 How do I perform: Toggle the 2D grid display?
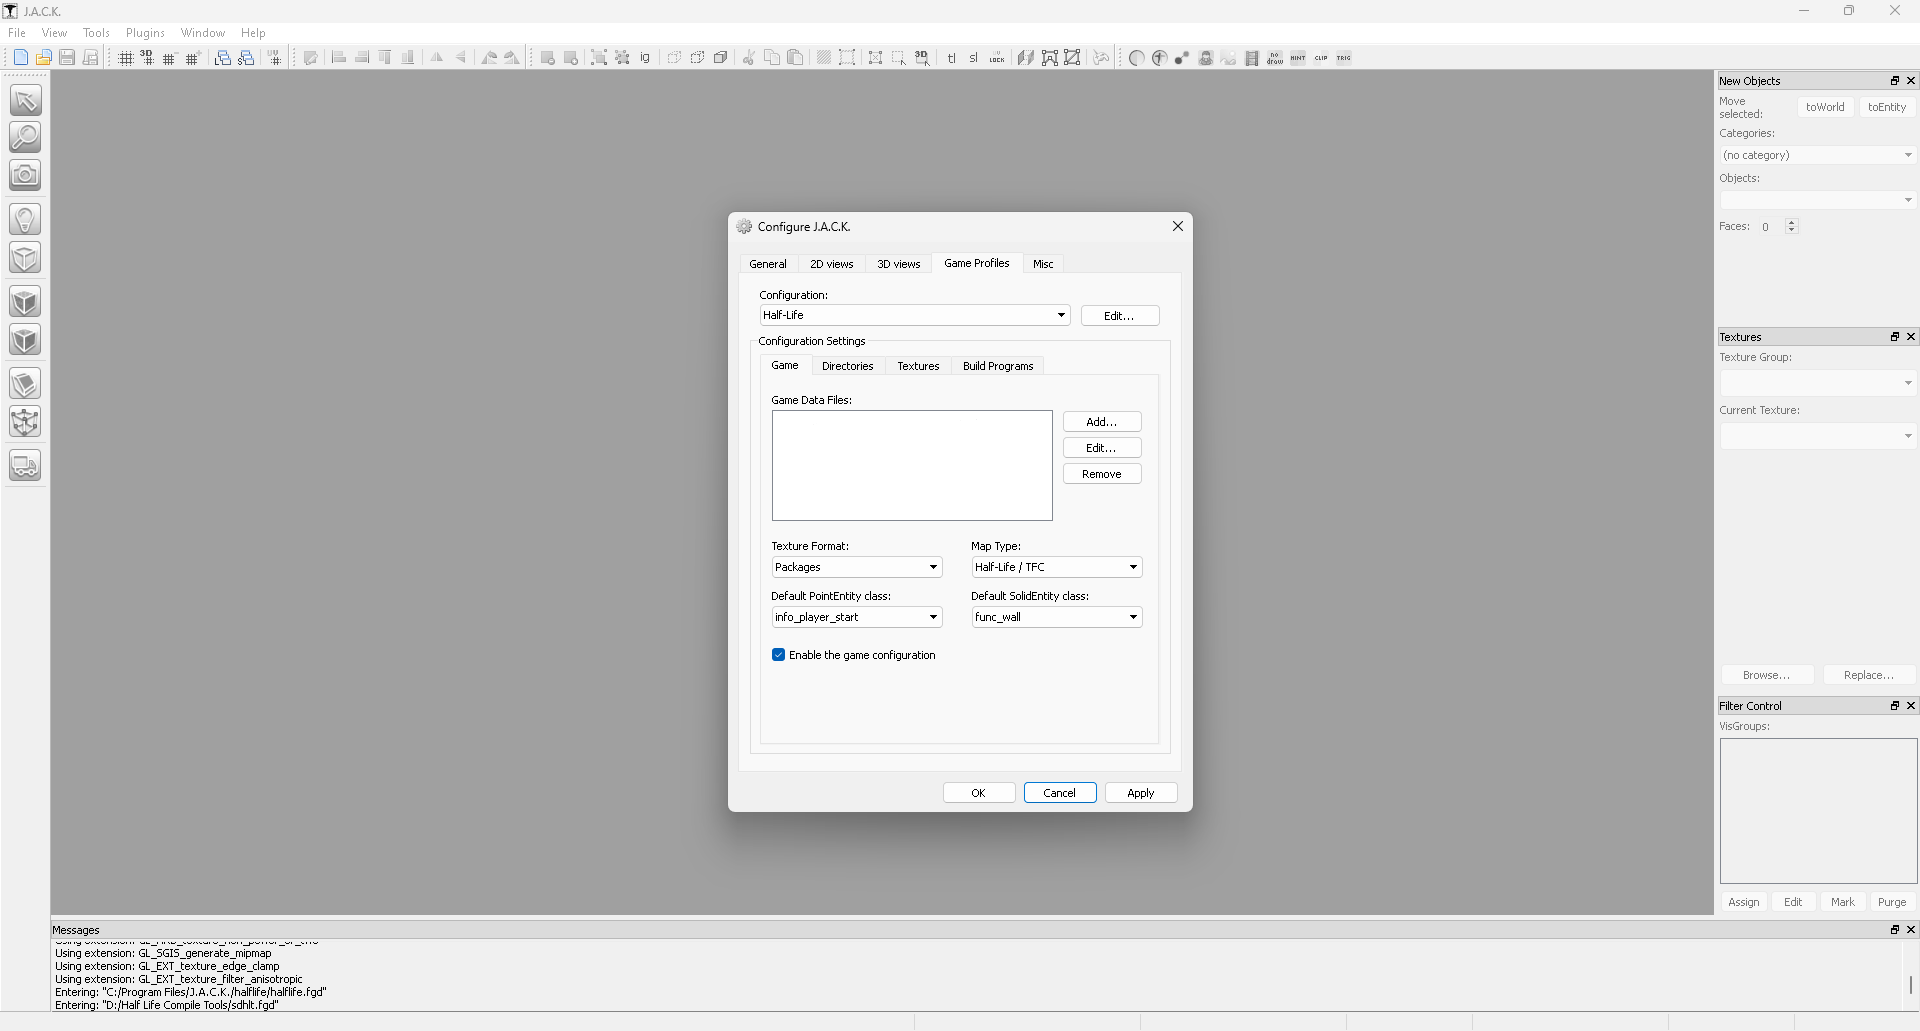pyautogui.click(x=125, y=58)
